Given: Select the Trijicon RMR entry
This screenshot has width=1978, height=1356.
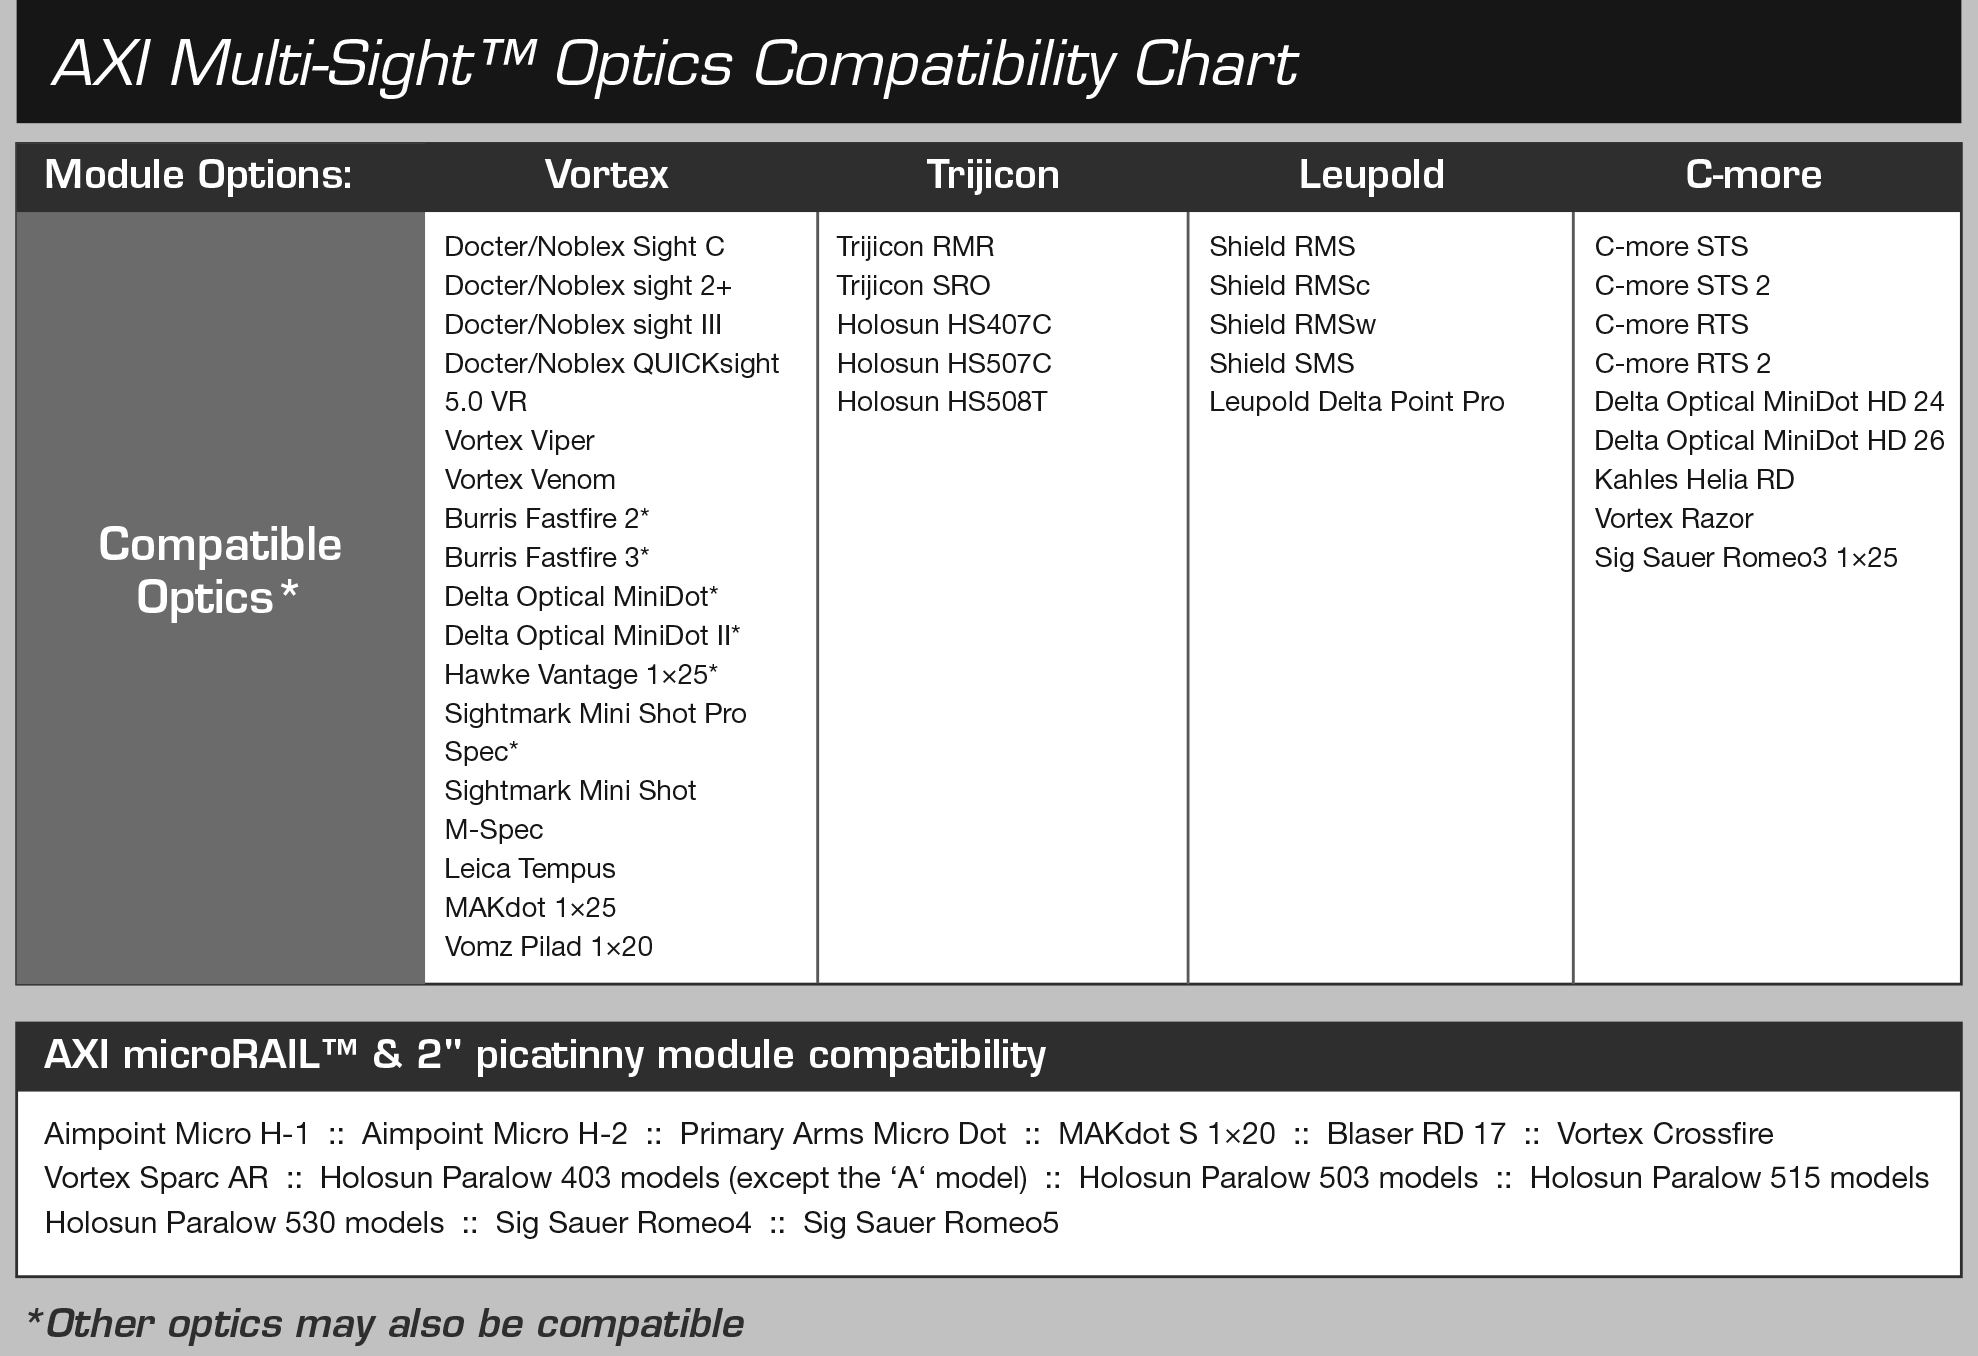Looking at the screenshot, I should point(915,247).
